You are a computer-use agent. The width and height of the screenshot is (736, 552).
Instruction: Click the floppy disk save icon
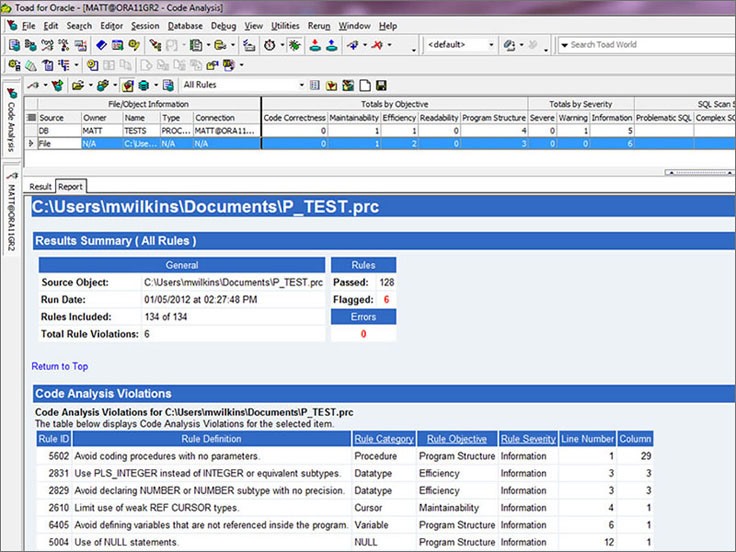381,85
